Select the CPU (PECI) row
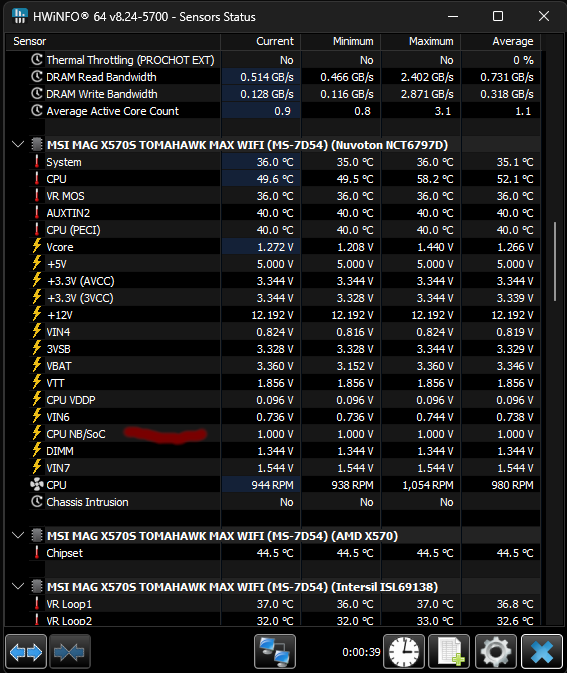 285,230
